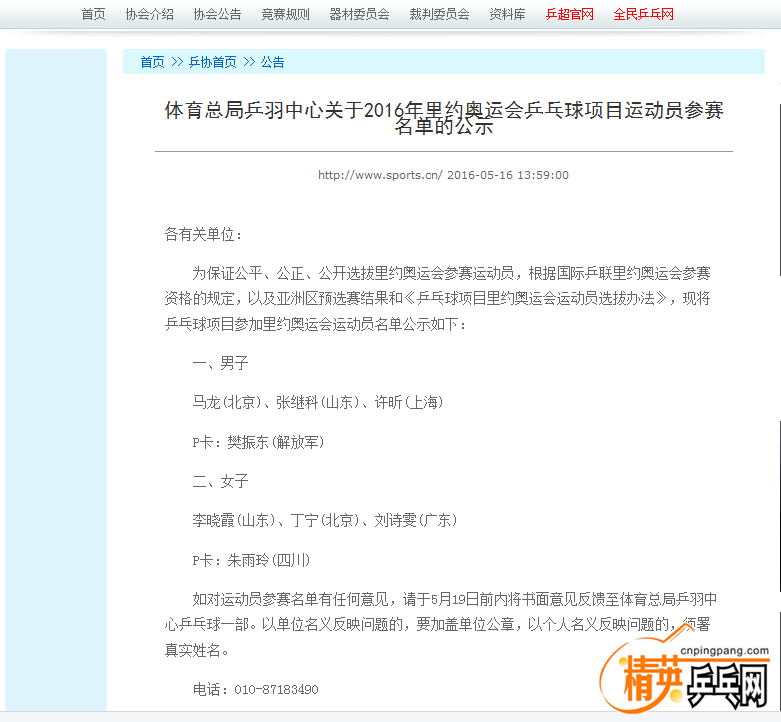Open the 裁判委员会 menu item

[439, 14]
